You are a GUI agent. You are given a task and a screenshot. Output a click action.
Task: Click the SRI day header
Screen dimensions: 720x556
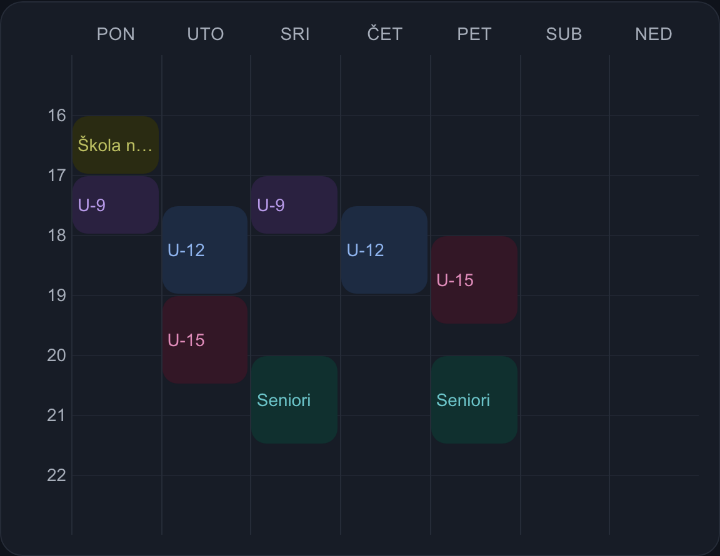click(x=295, y=34)
